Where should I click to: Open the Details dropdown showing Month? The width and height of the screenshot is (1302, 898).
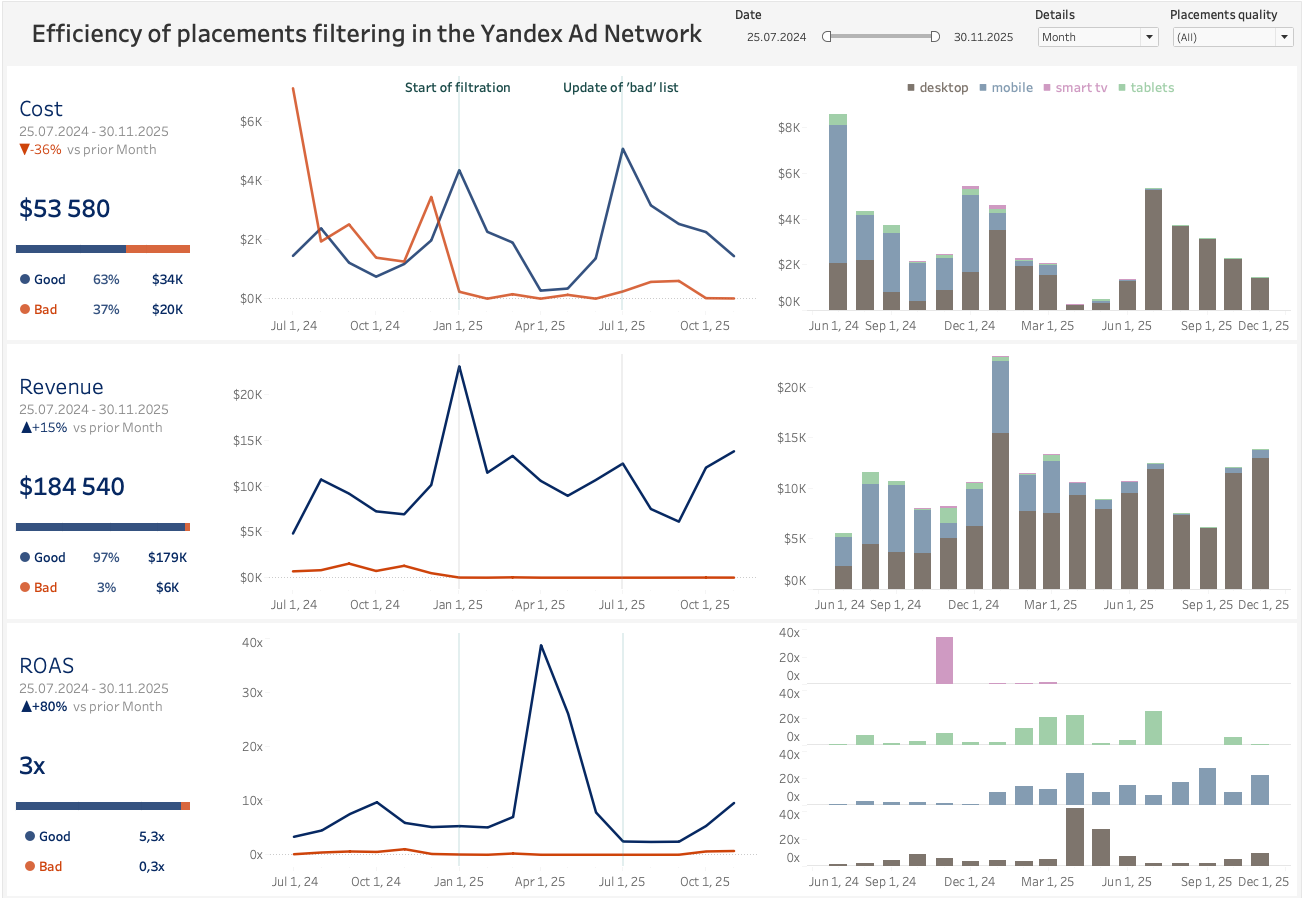[x=1097, y=37]
